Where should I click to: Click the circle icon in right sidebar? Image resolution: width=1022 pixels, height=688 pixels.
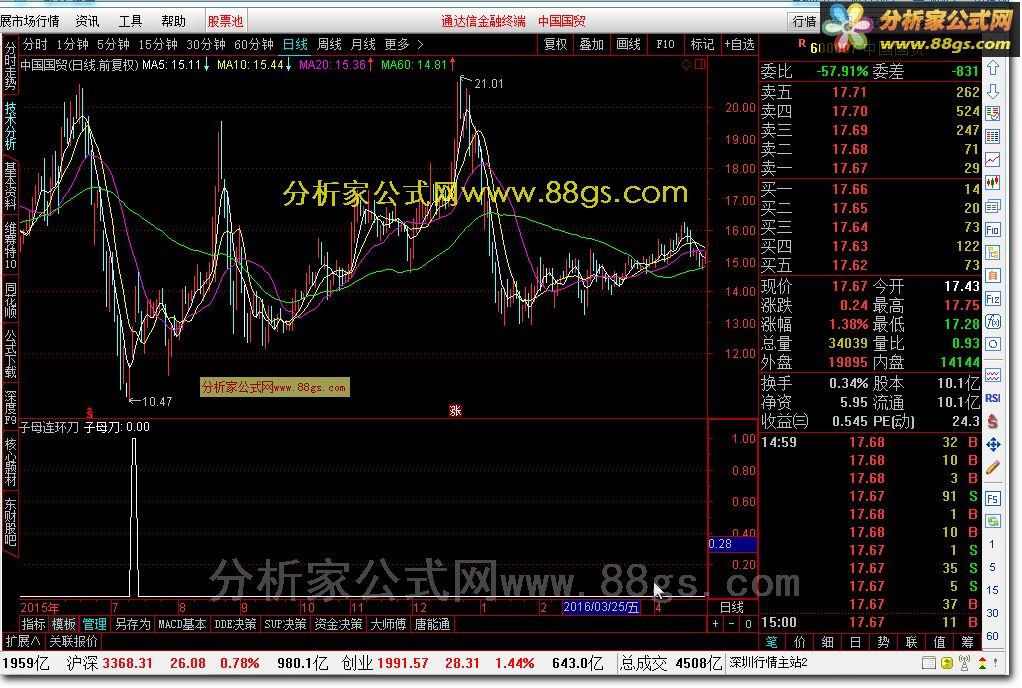(993, 344)
